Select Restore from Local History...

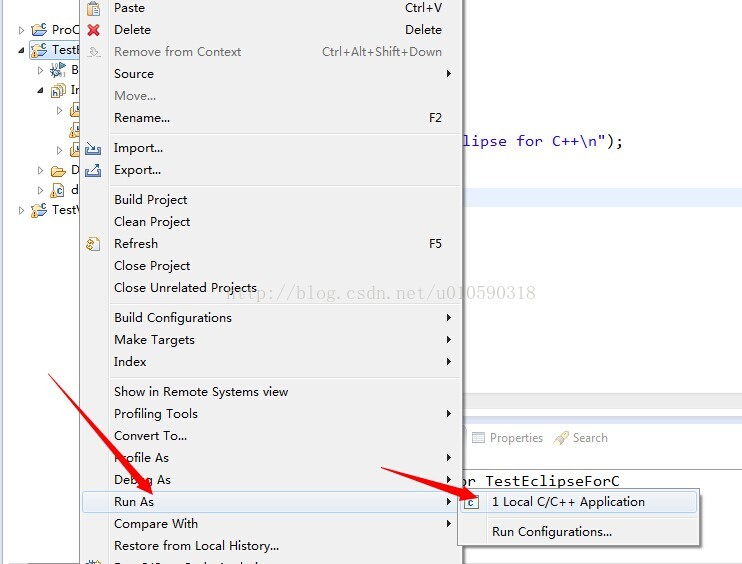click(271, 546)
